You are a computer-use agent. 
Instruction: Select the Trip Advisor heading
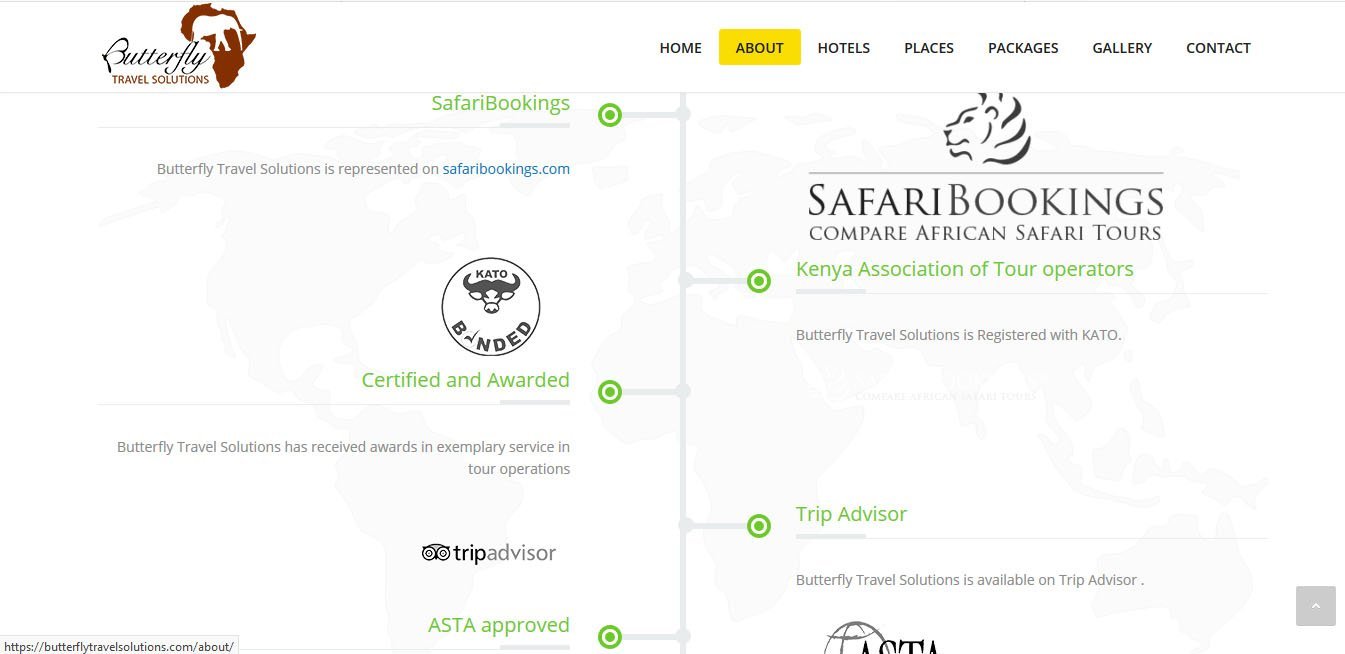[851, 514]
